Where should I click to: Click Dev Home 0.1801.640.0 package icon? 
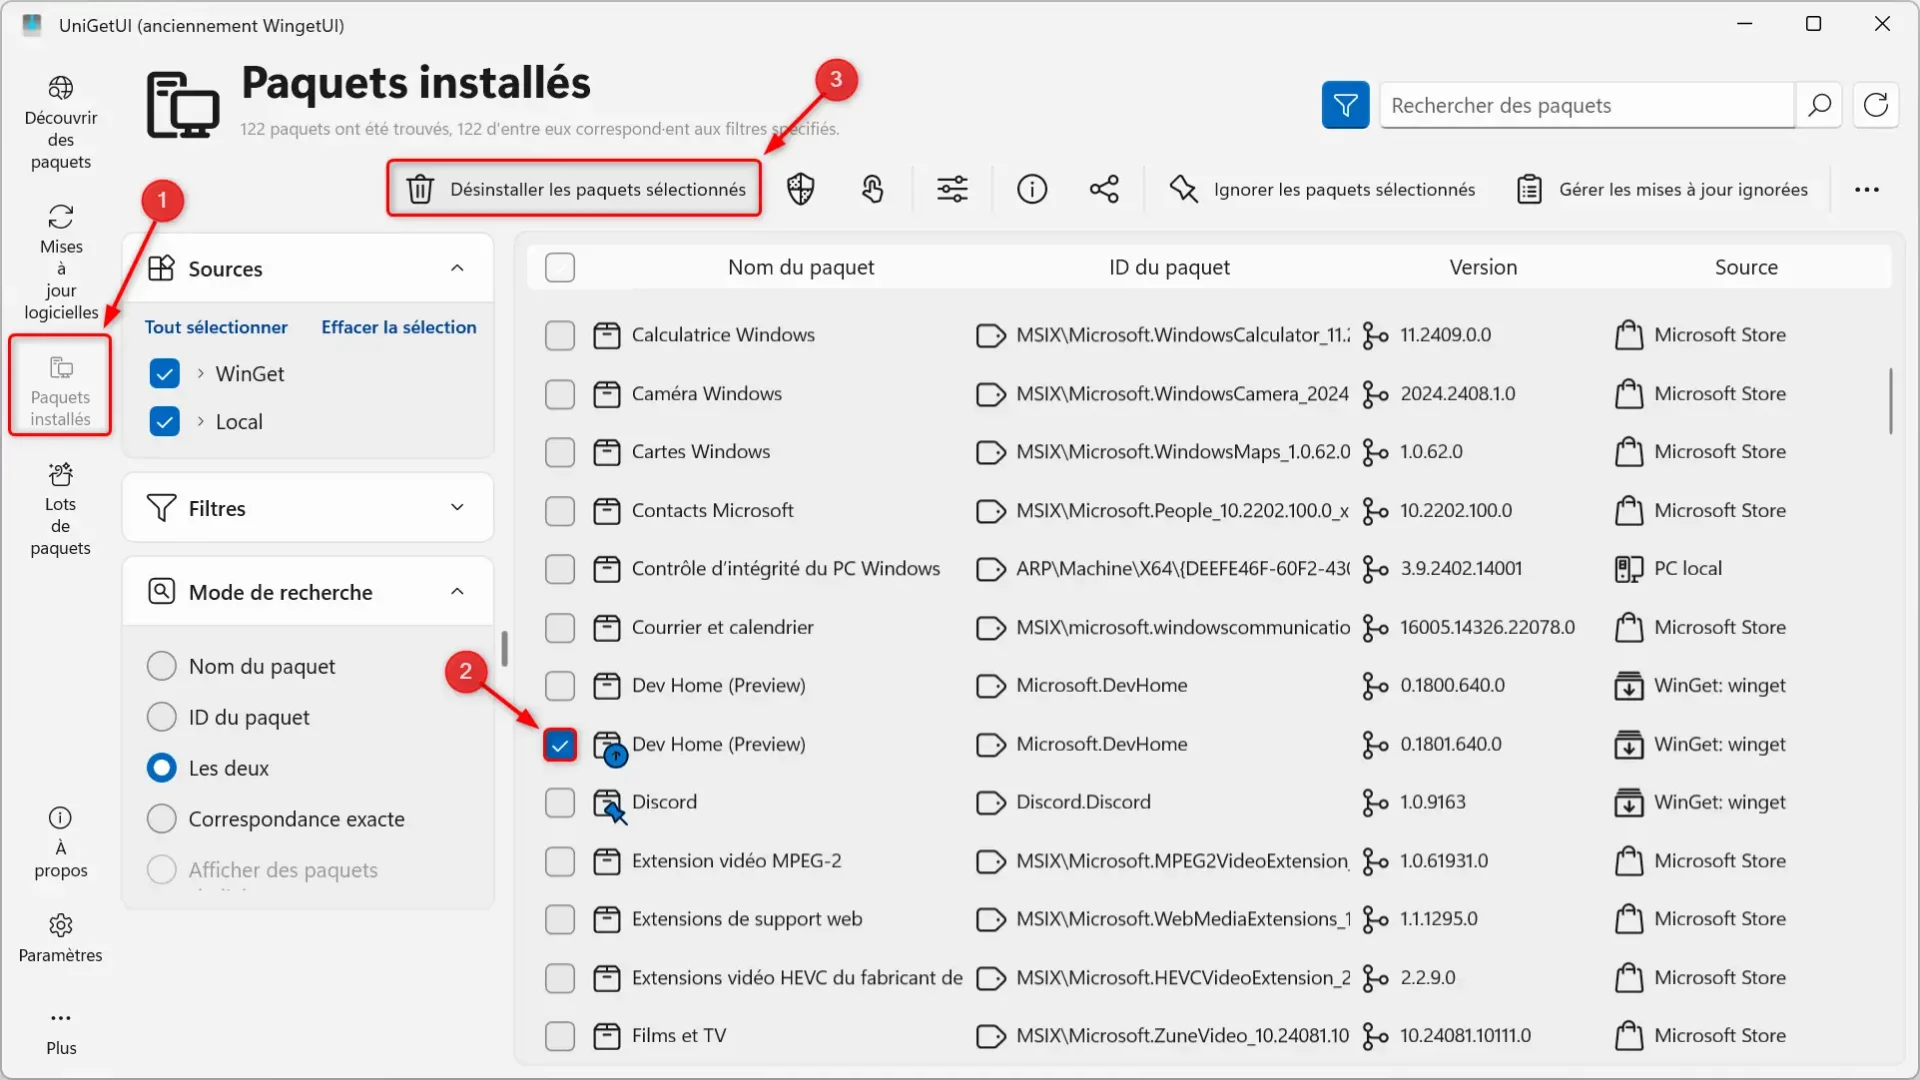[609, 747]
